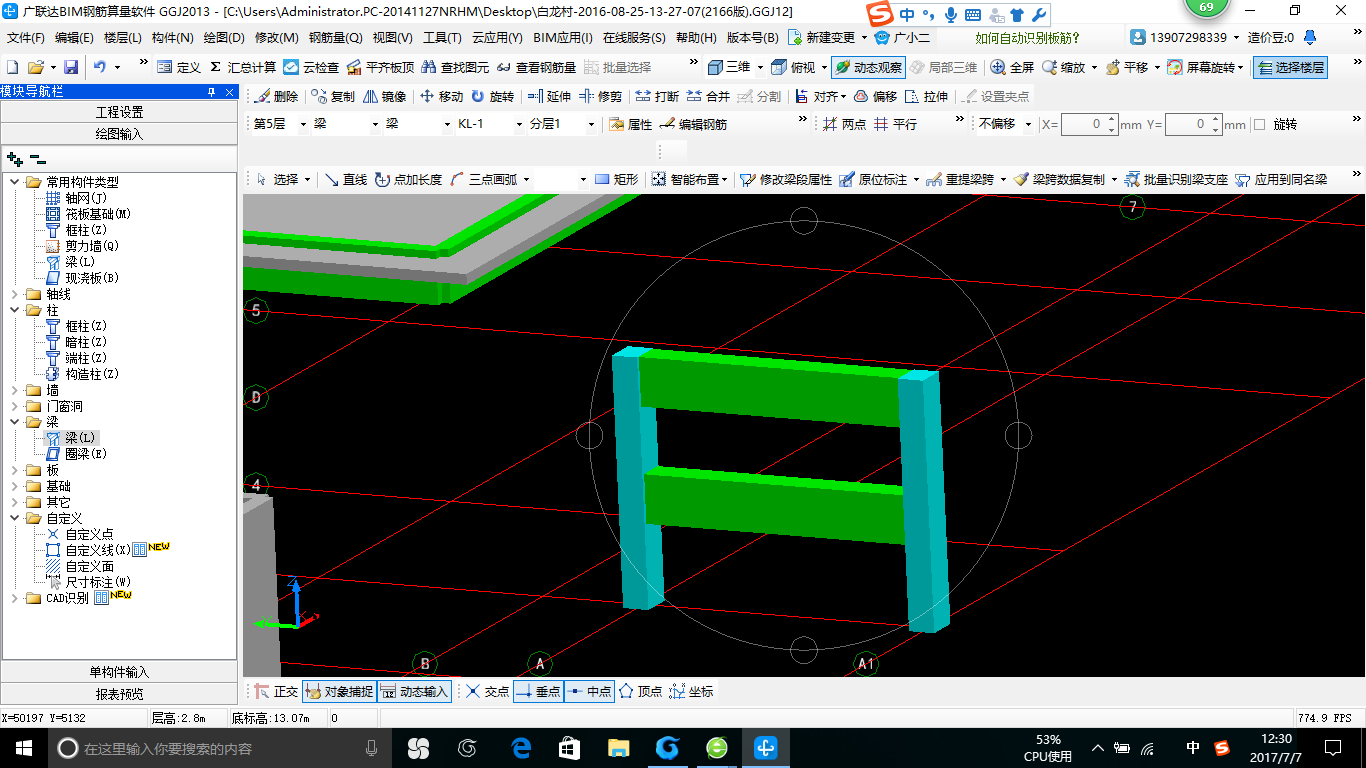Select the 拉伸 stretch tool
The image size is (1366, 768).
pos(926,97)
